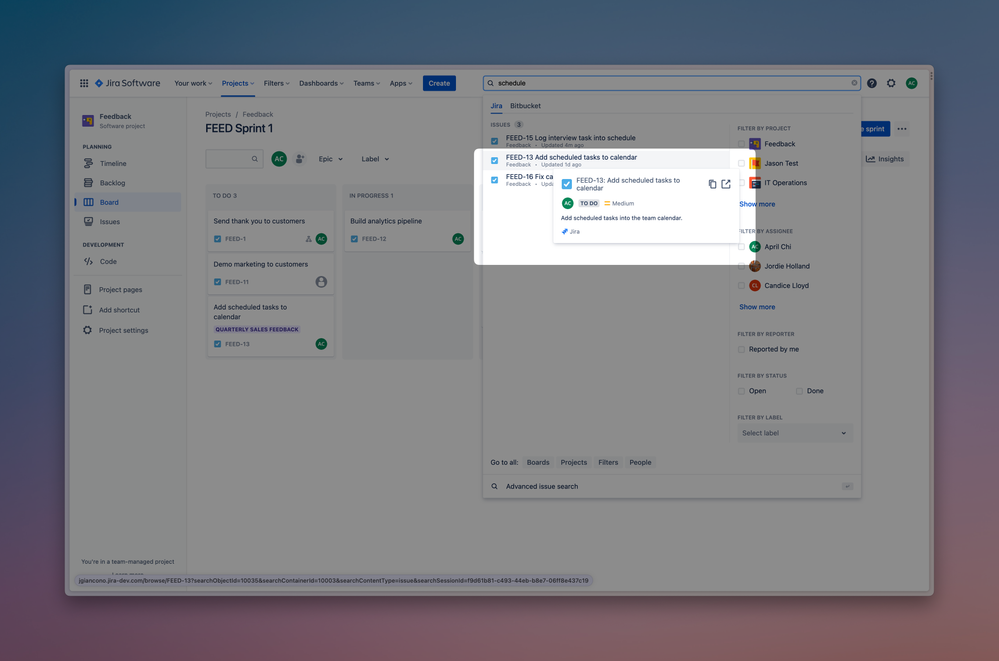Click AC assignee avatar in FEED-13 preview
The height and width of the screenshot is (661, 999).
[x=568, y=203]
